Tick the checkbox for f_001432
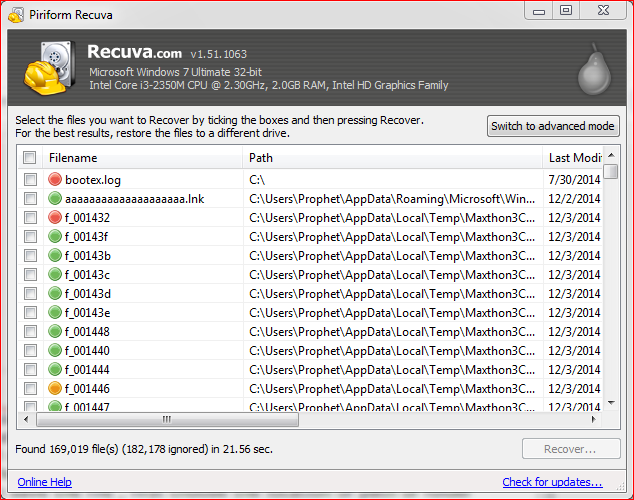The height and width of the screenshot is (500, 634). pos(30,217)
